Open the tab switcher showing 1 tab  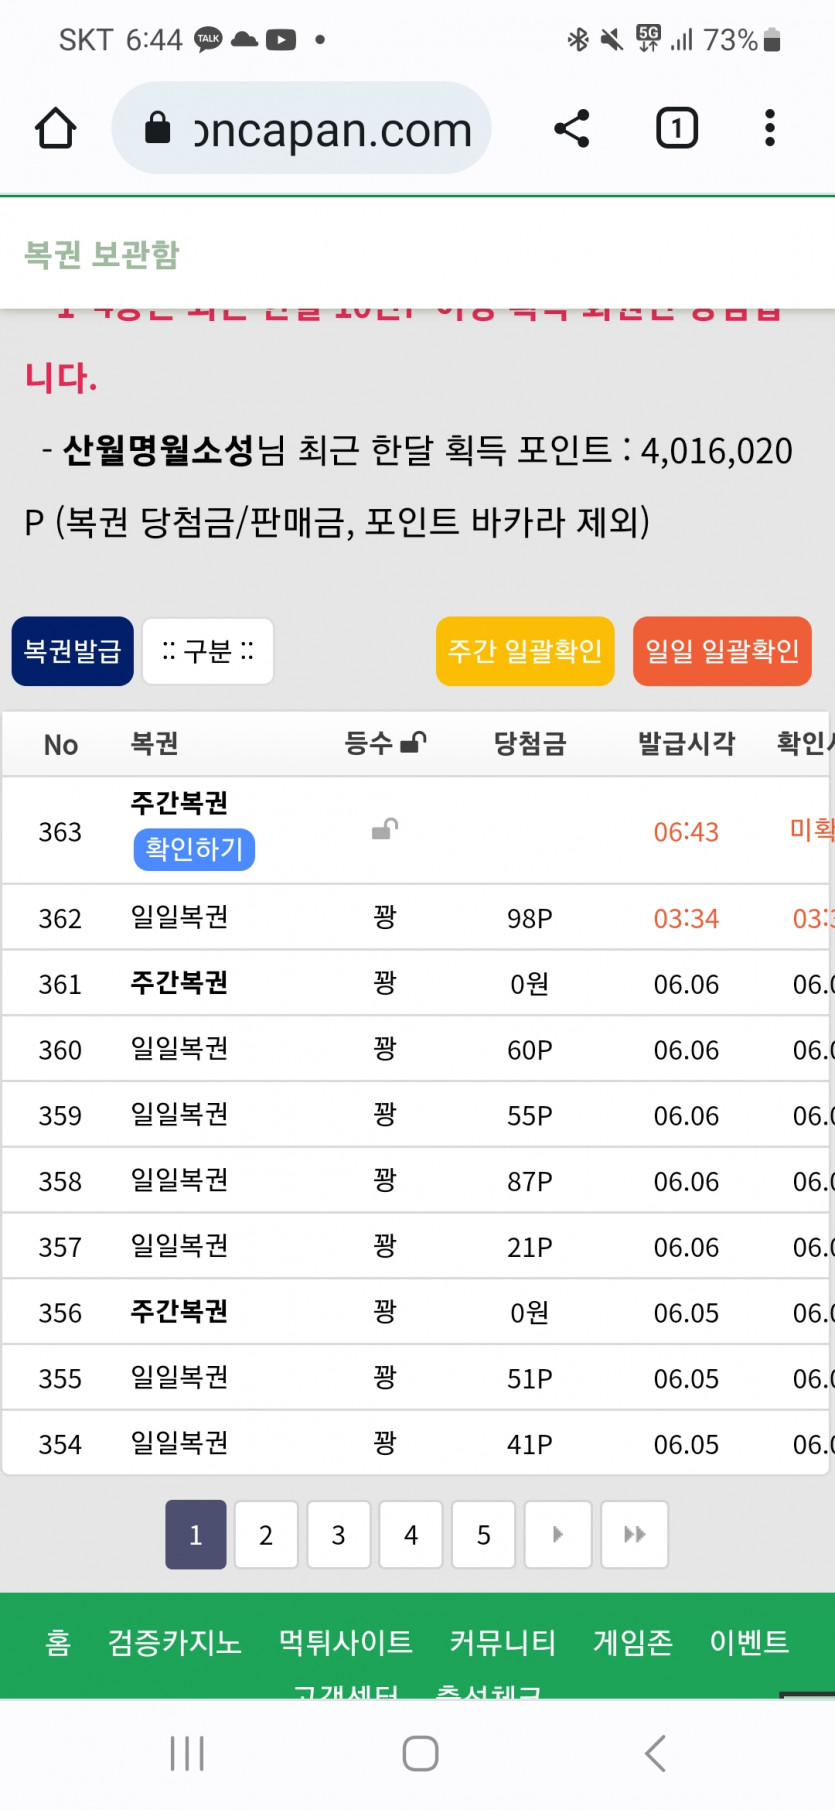point(677,128)
